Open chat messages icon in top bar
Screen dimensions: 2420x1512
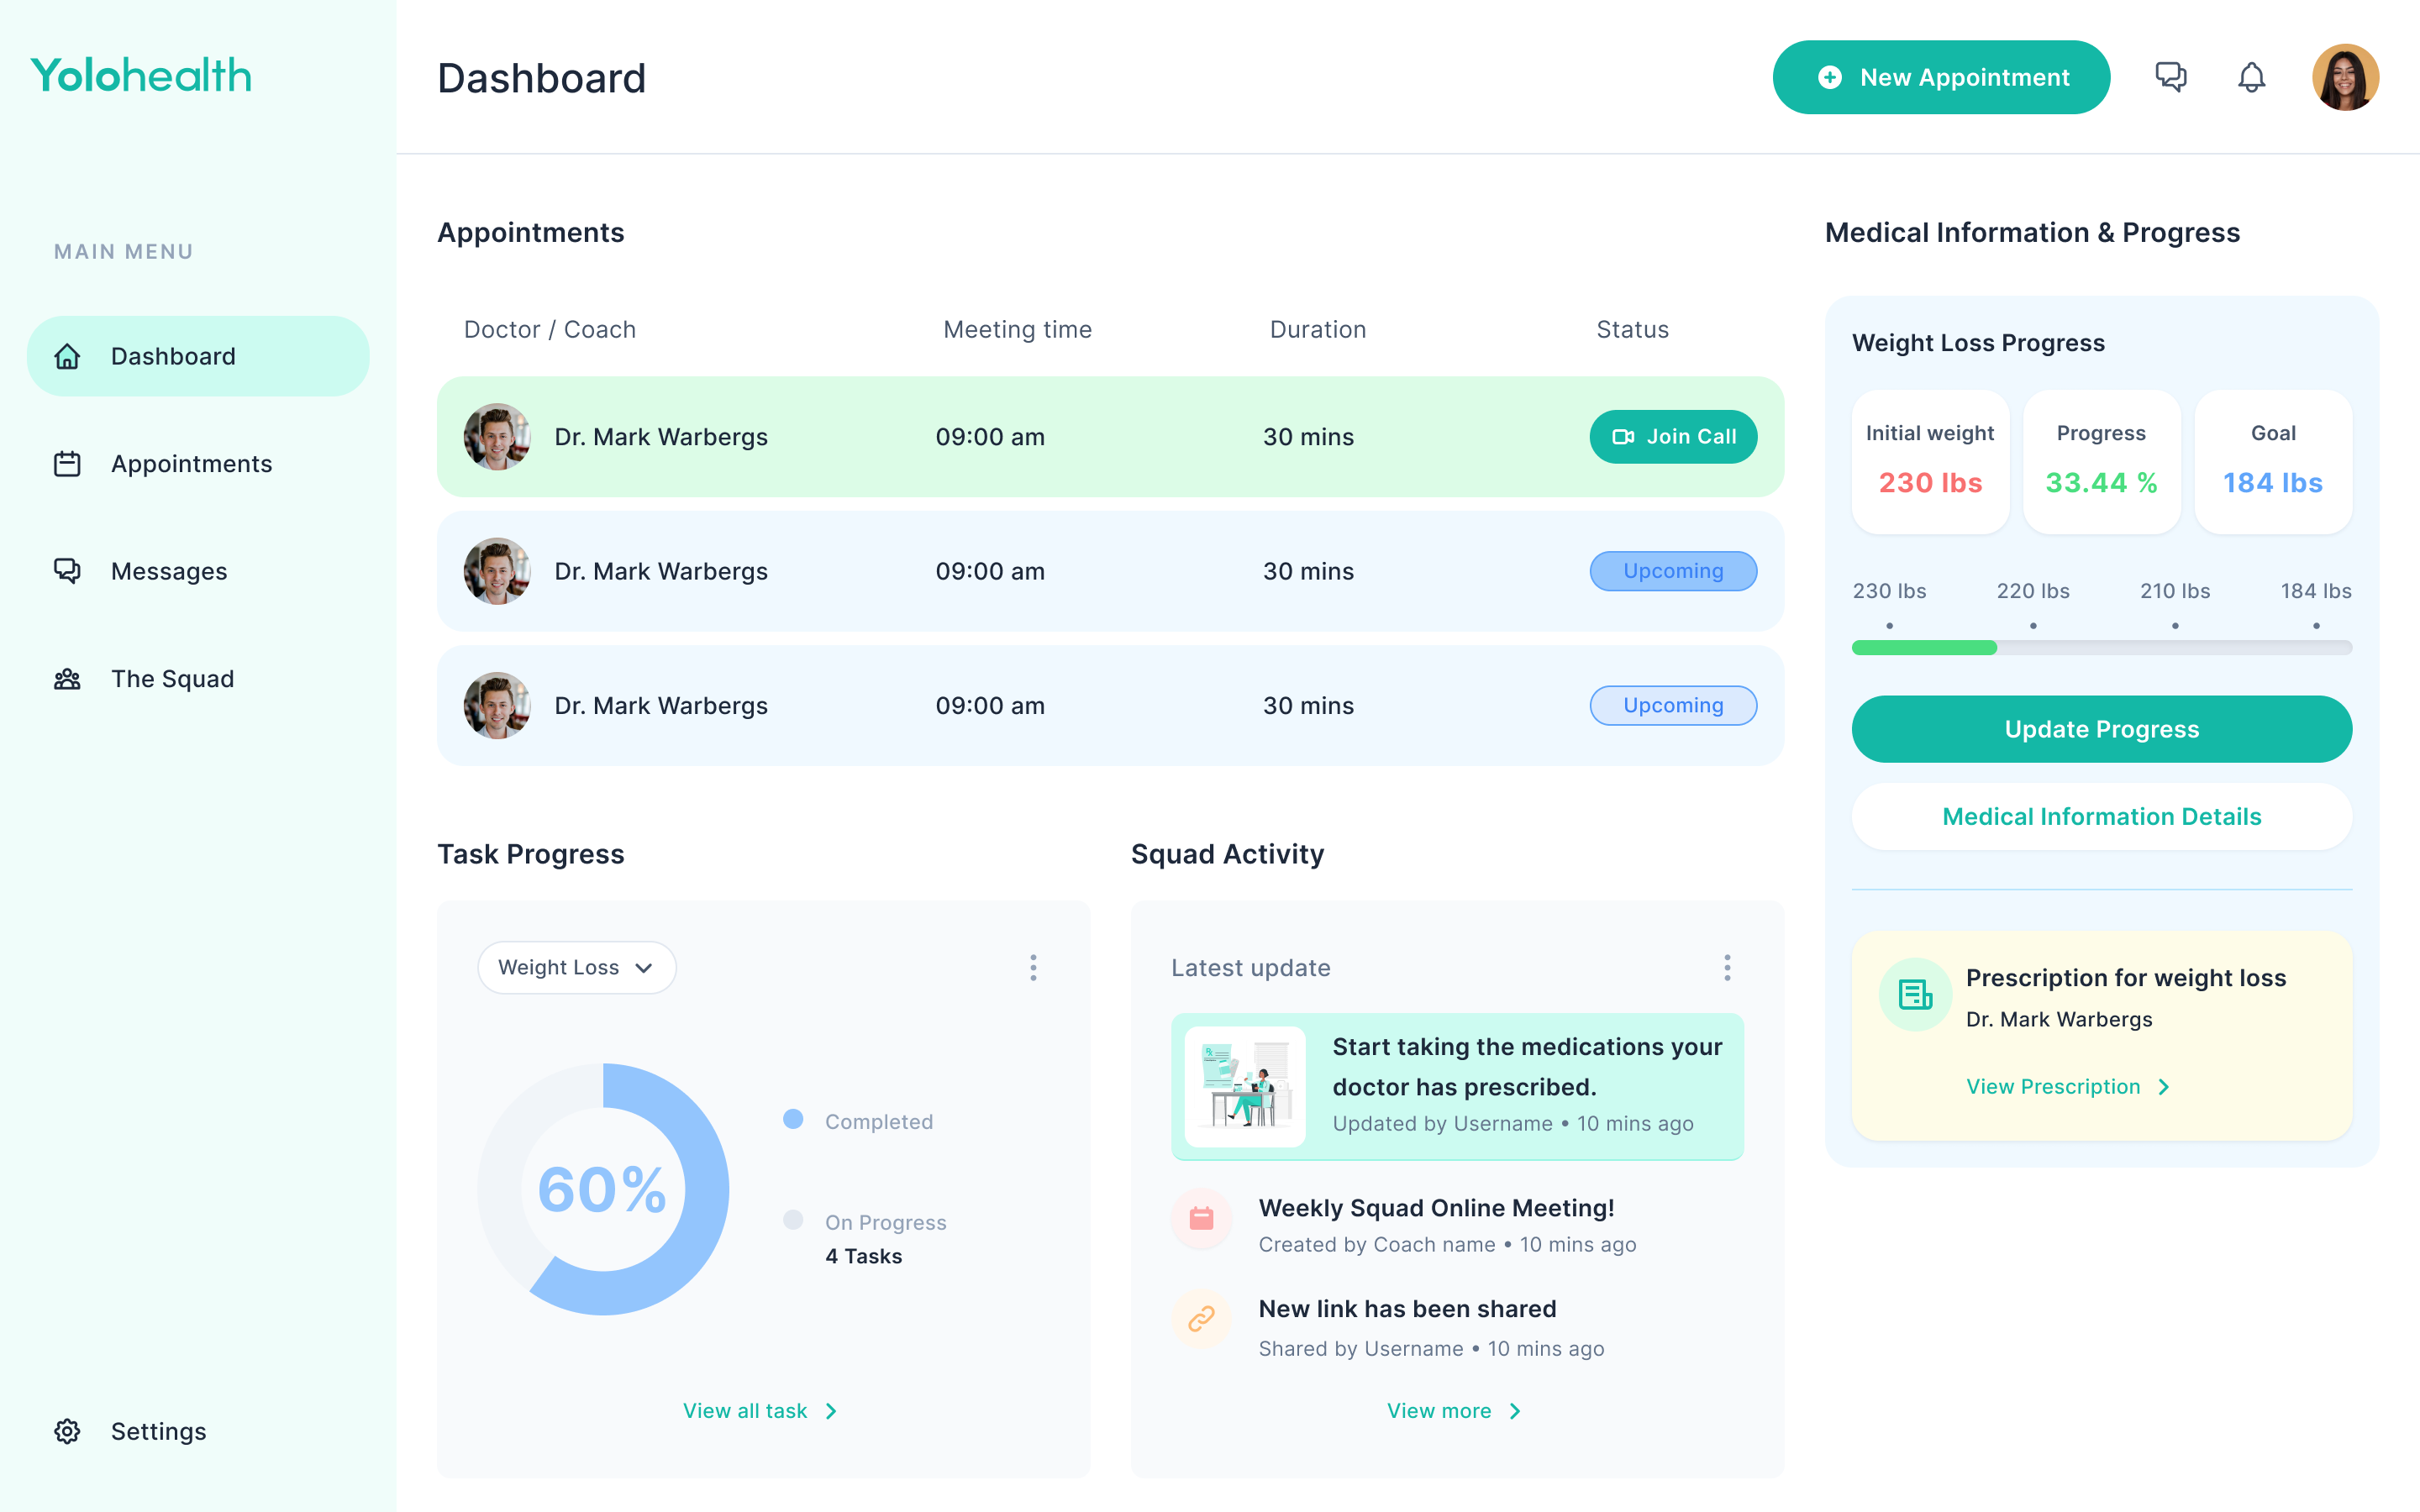click(x=2171, y=77)
